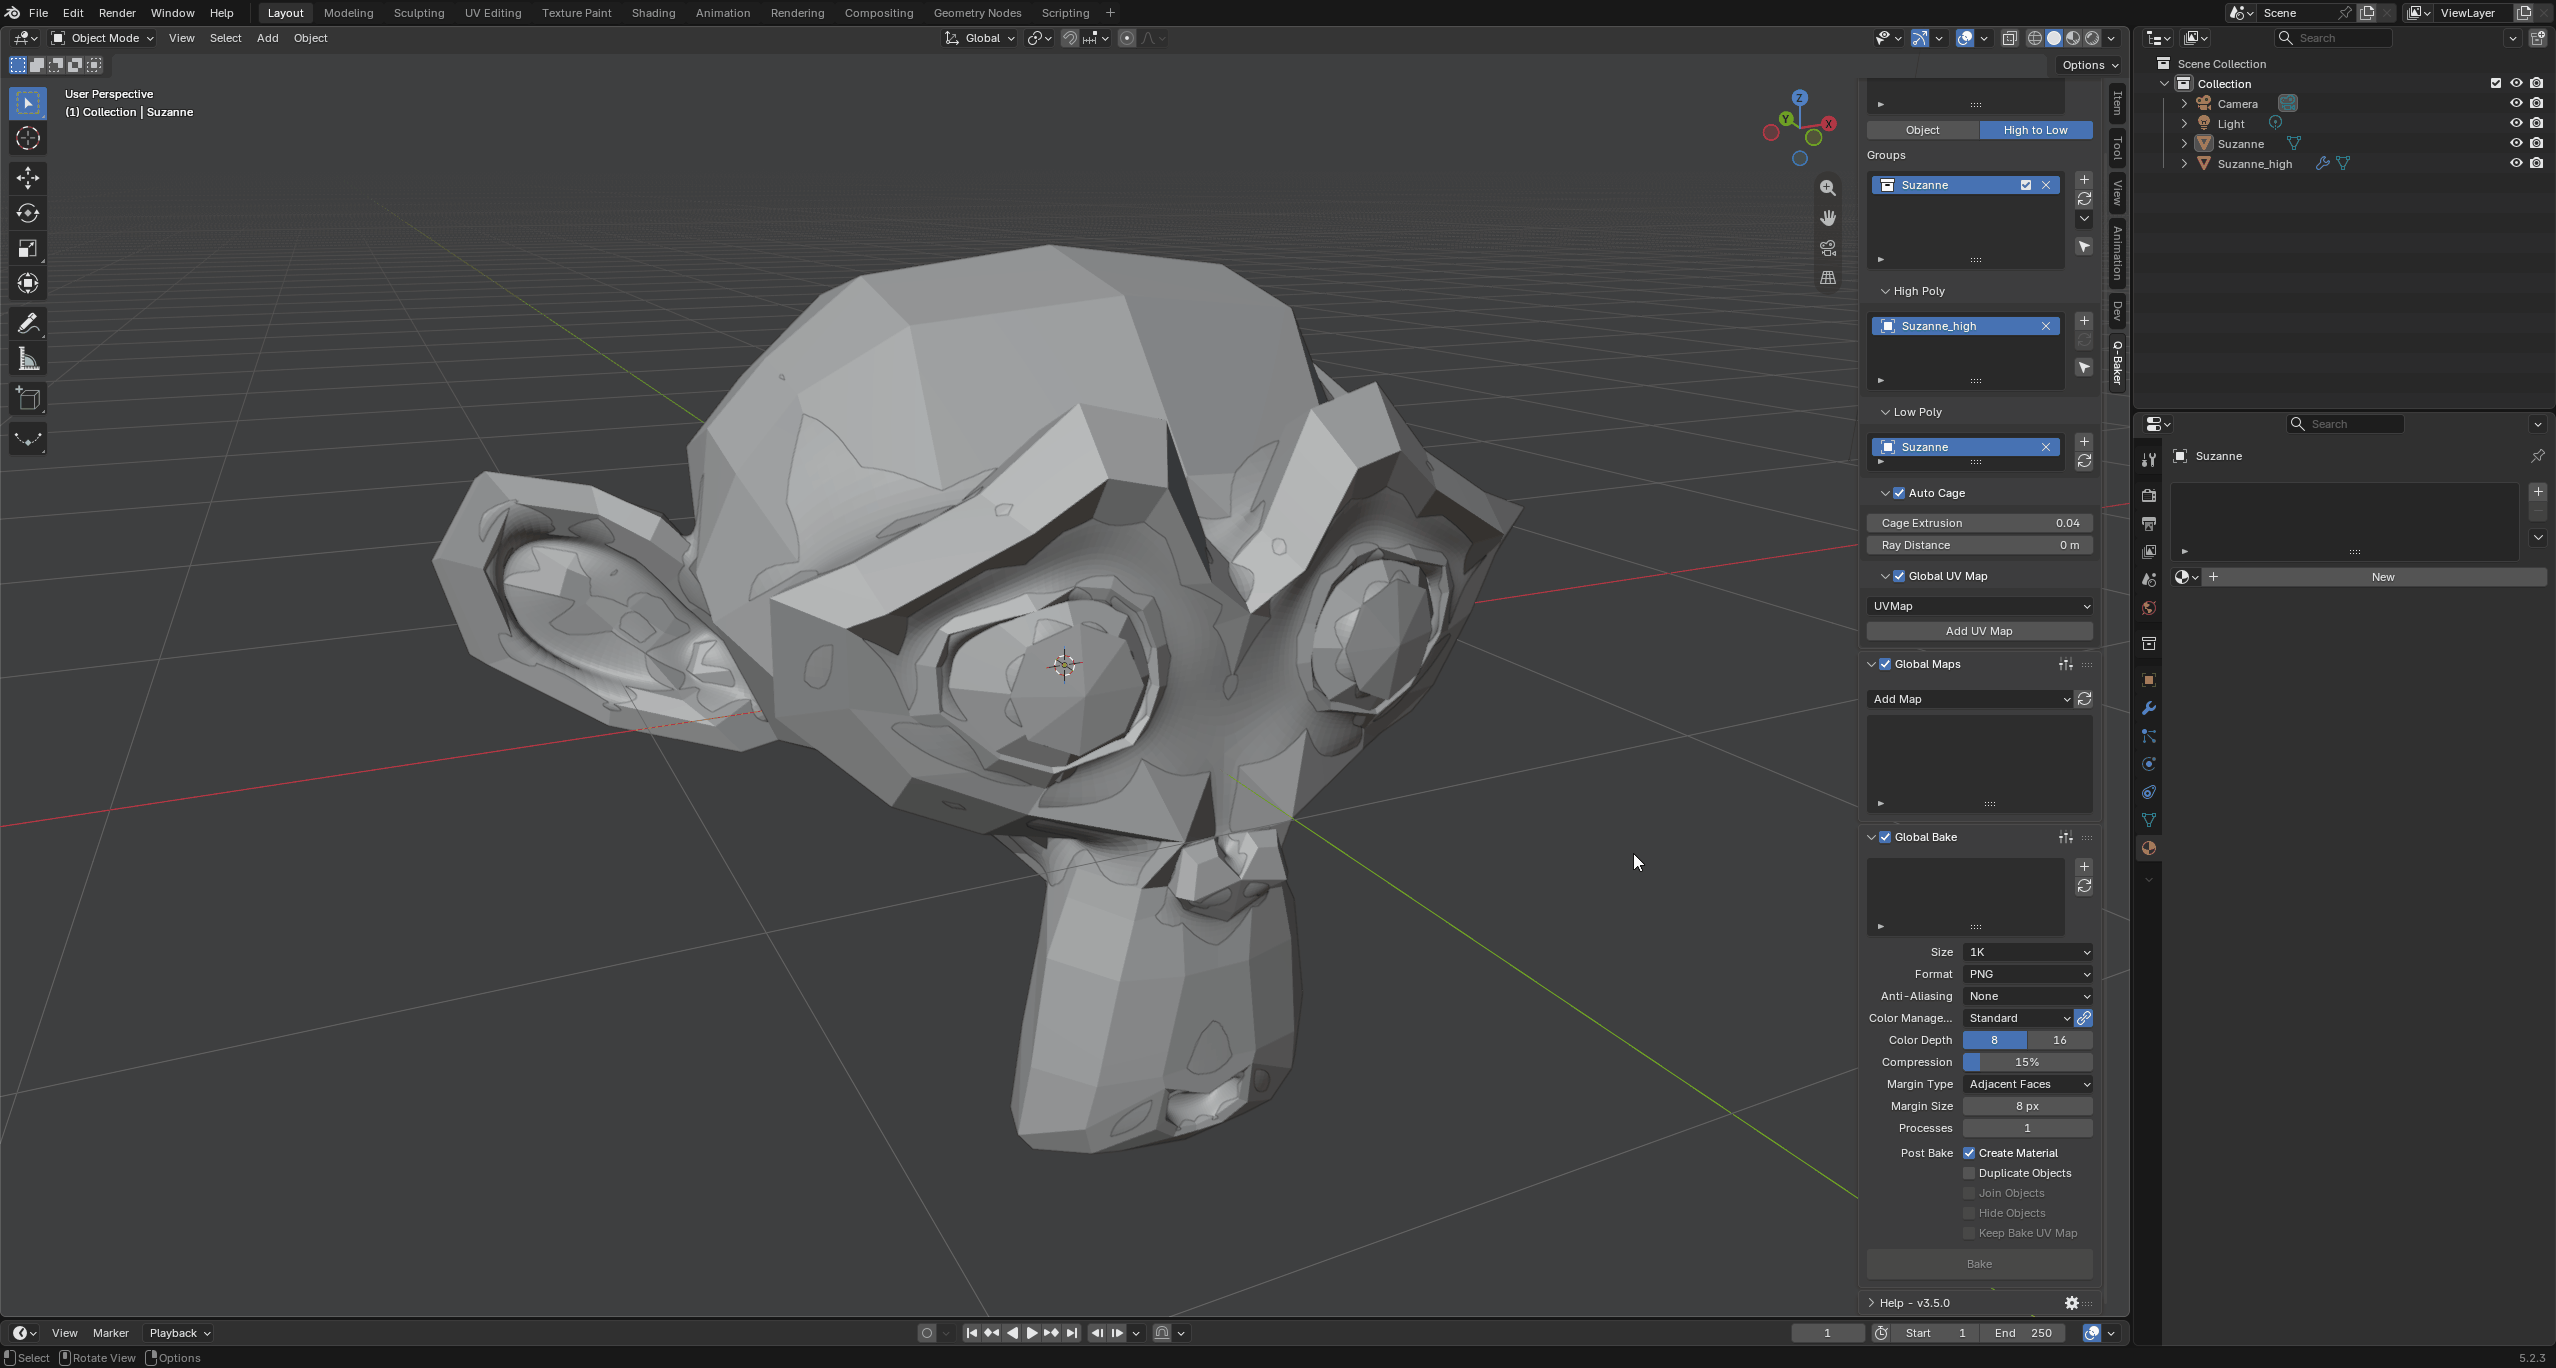
Task: Collapse the High Poly section
Action: 1885,291
